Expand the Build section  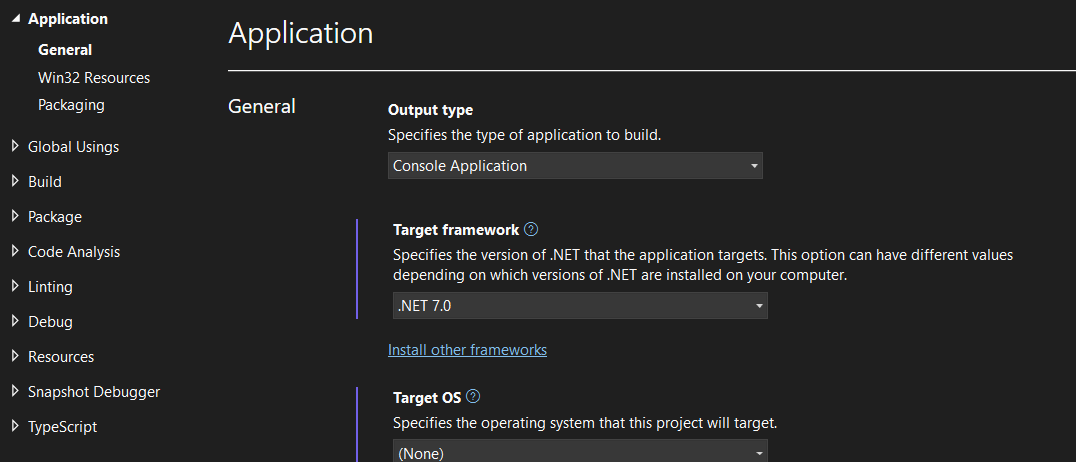click(x=15, y=181)
